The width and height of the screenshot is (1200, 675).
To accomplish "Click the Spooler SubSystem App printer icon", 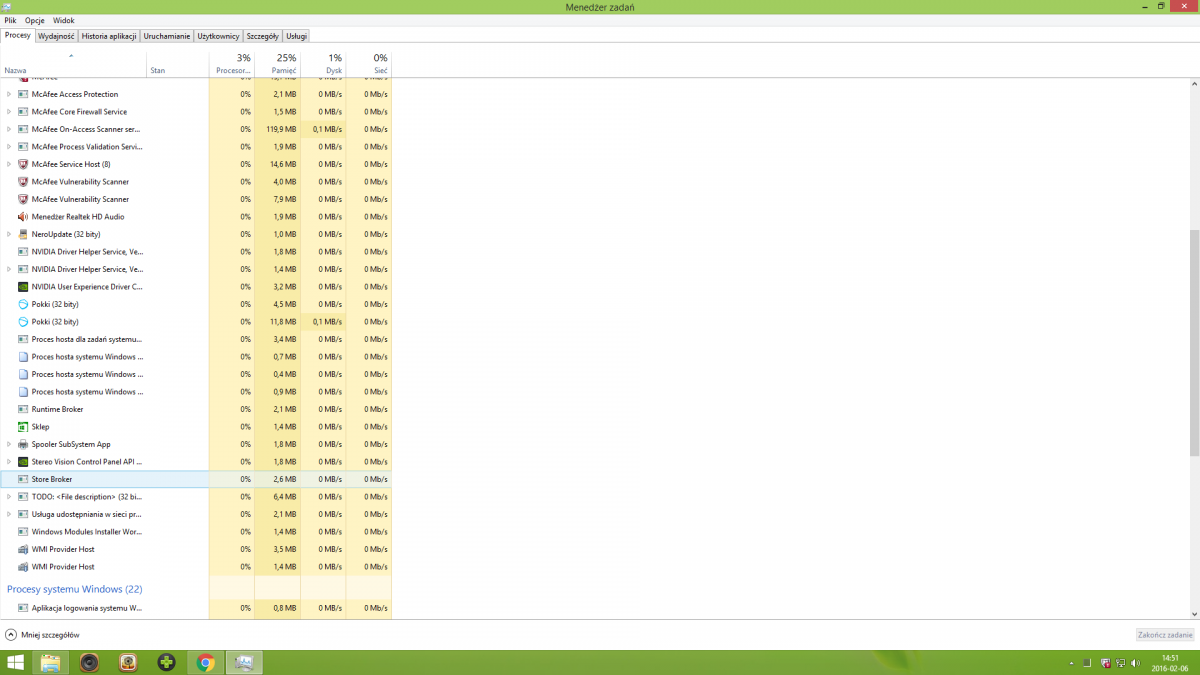I will coord(23,444).
